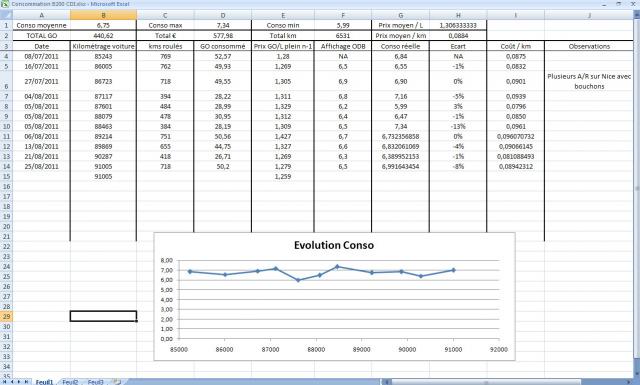Switch to the Feuil3 sheet tab
The image size is (640, 385).
click(96, 382)
